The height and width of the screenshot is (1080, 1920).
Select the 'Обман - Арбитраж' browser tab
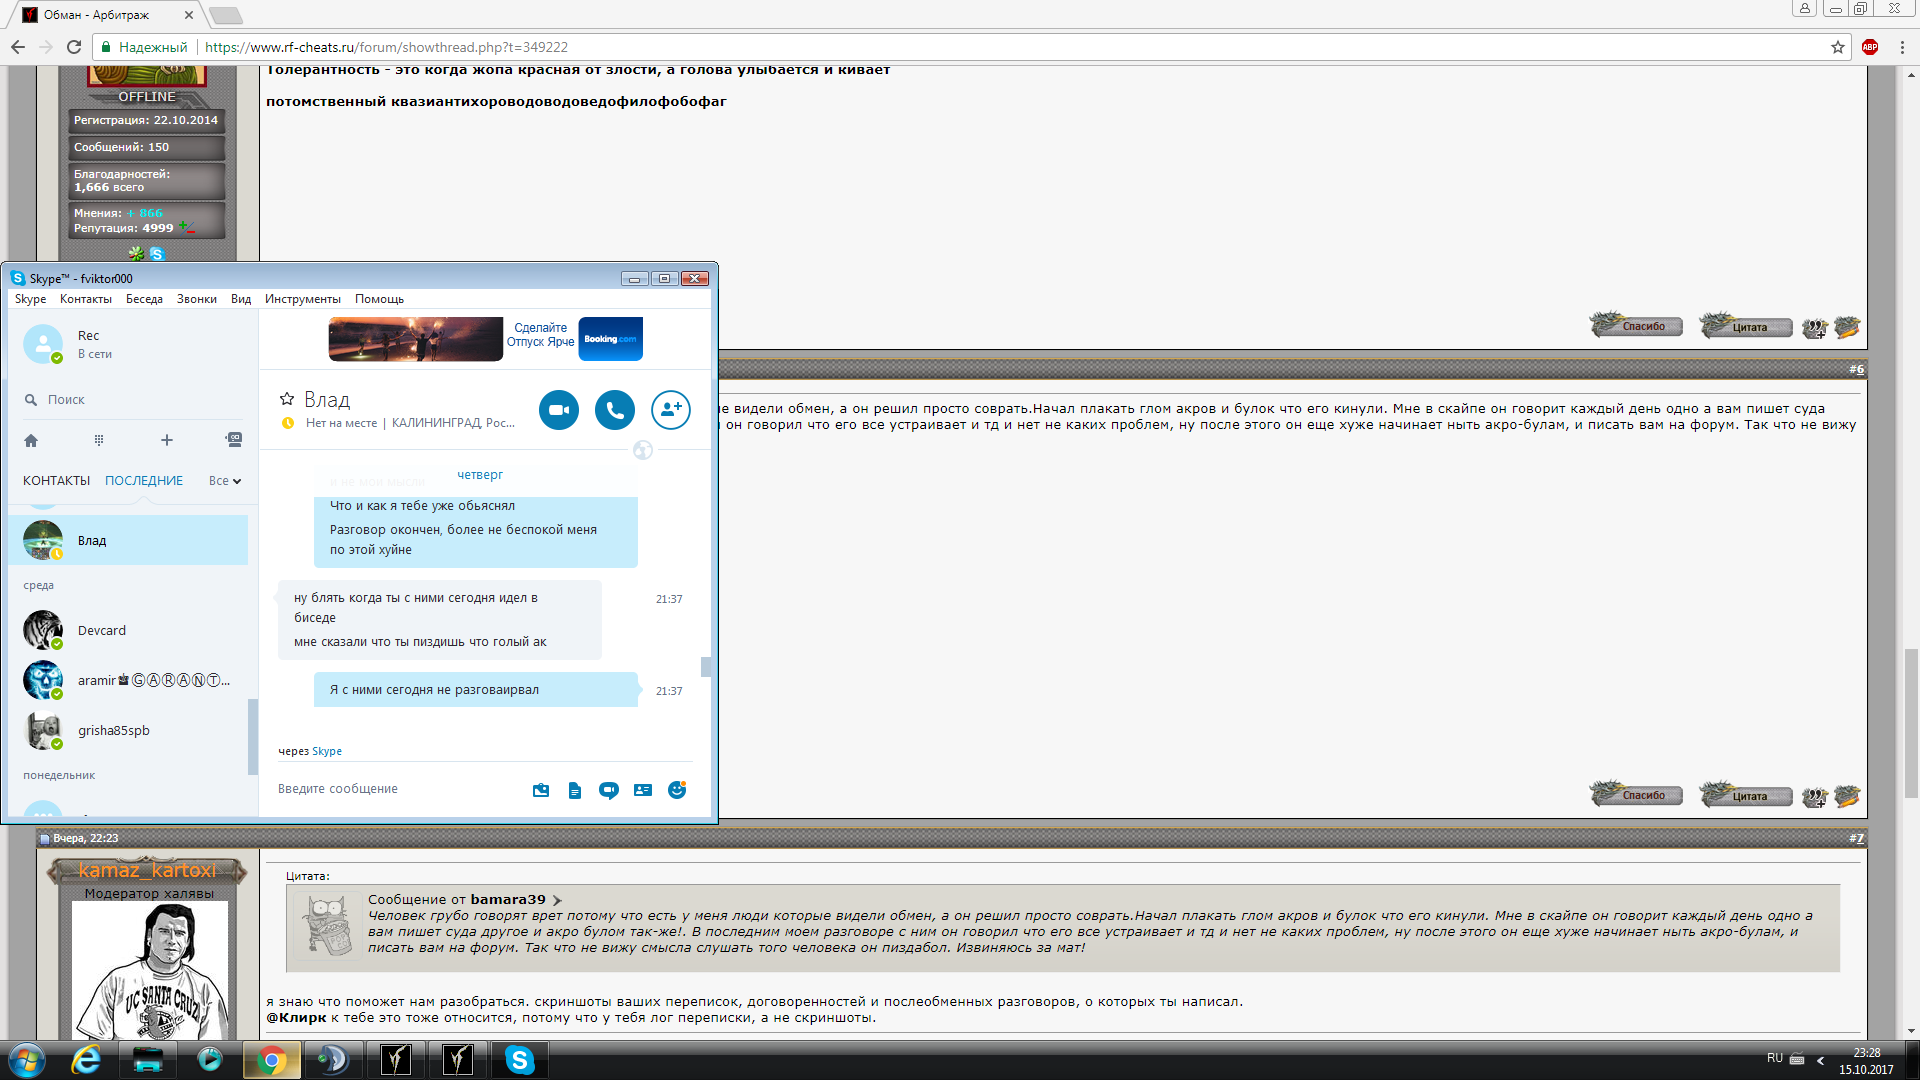click(x=108, y=15)
